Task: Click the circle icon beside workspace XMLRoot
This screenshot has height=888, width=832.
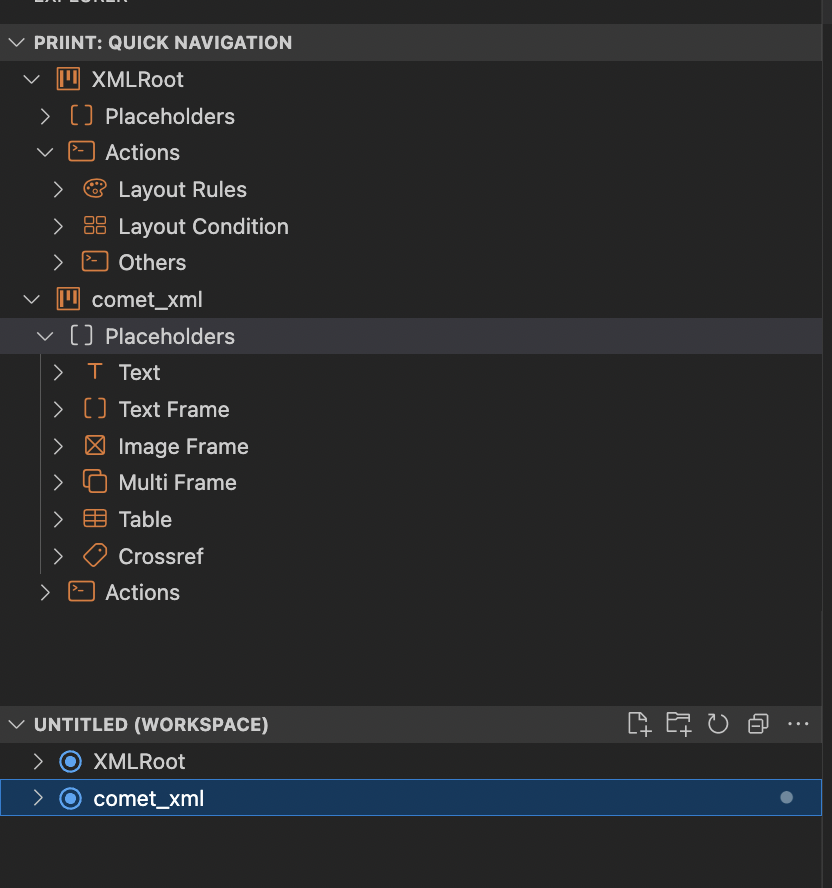Action: (x=71, y=762)
